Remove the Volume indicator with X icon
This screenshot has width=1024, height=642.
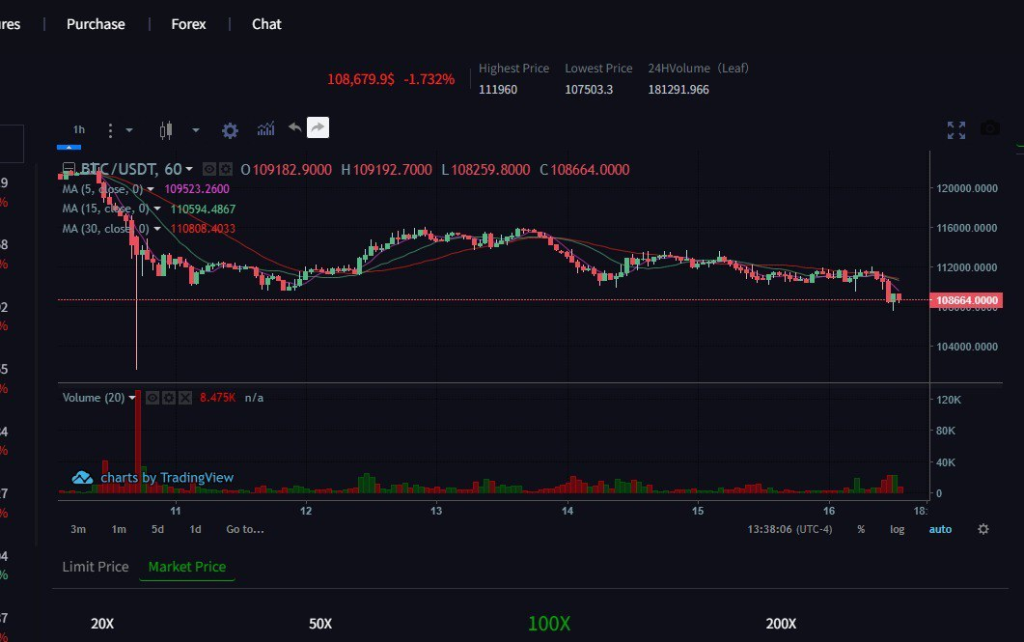(185, 398)
